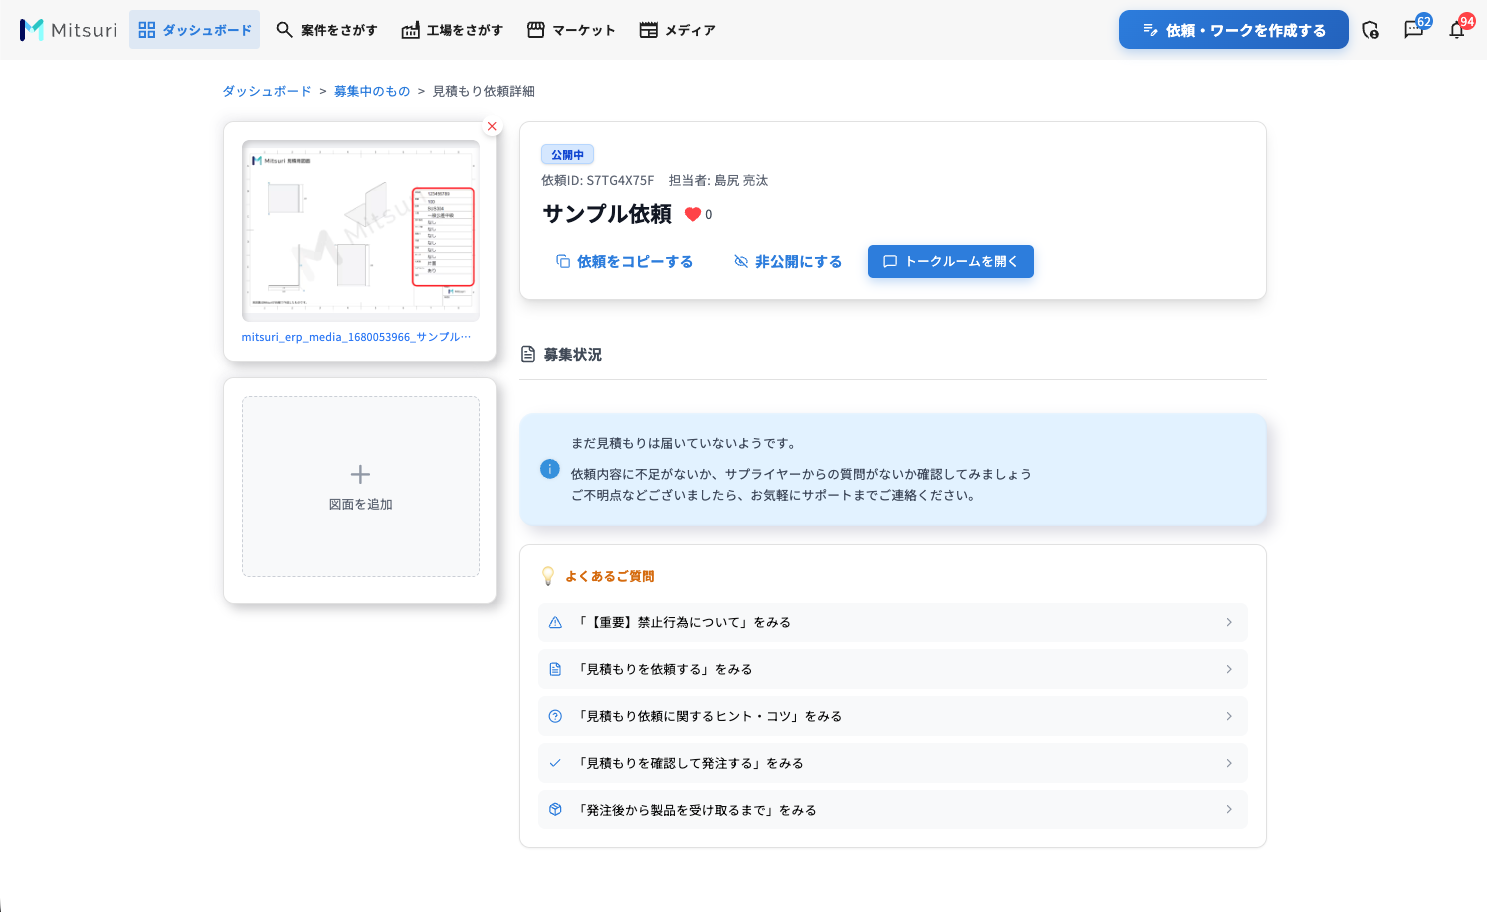1487x912 pixels.
Task: Remove drawing with red X icon
Action: (x=492, y=126)
